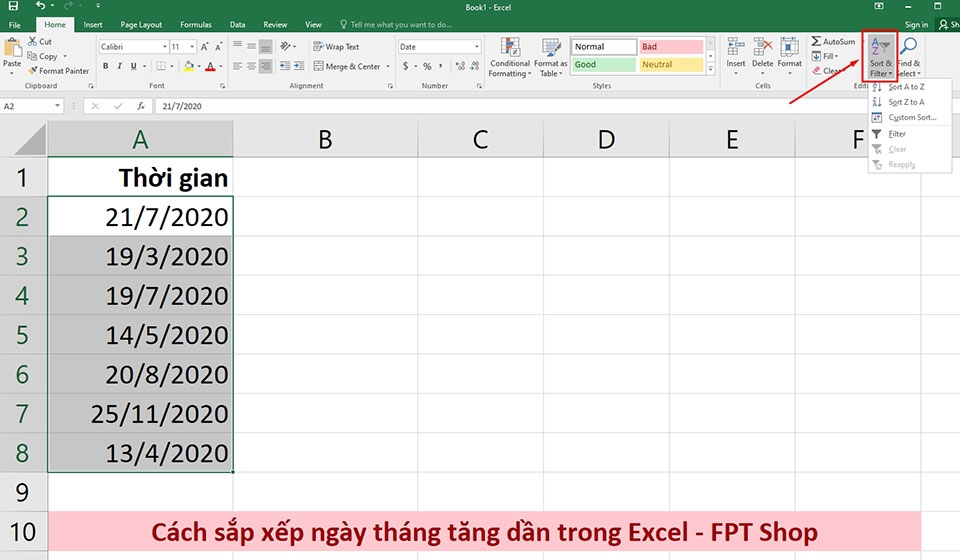The image size is (960, 560).
Task: Choose Custom Sort menu entry
Action: (x=909, y=118)
